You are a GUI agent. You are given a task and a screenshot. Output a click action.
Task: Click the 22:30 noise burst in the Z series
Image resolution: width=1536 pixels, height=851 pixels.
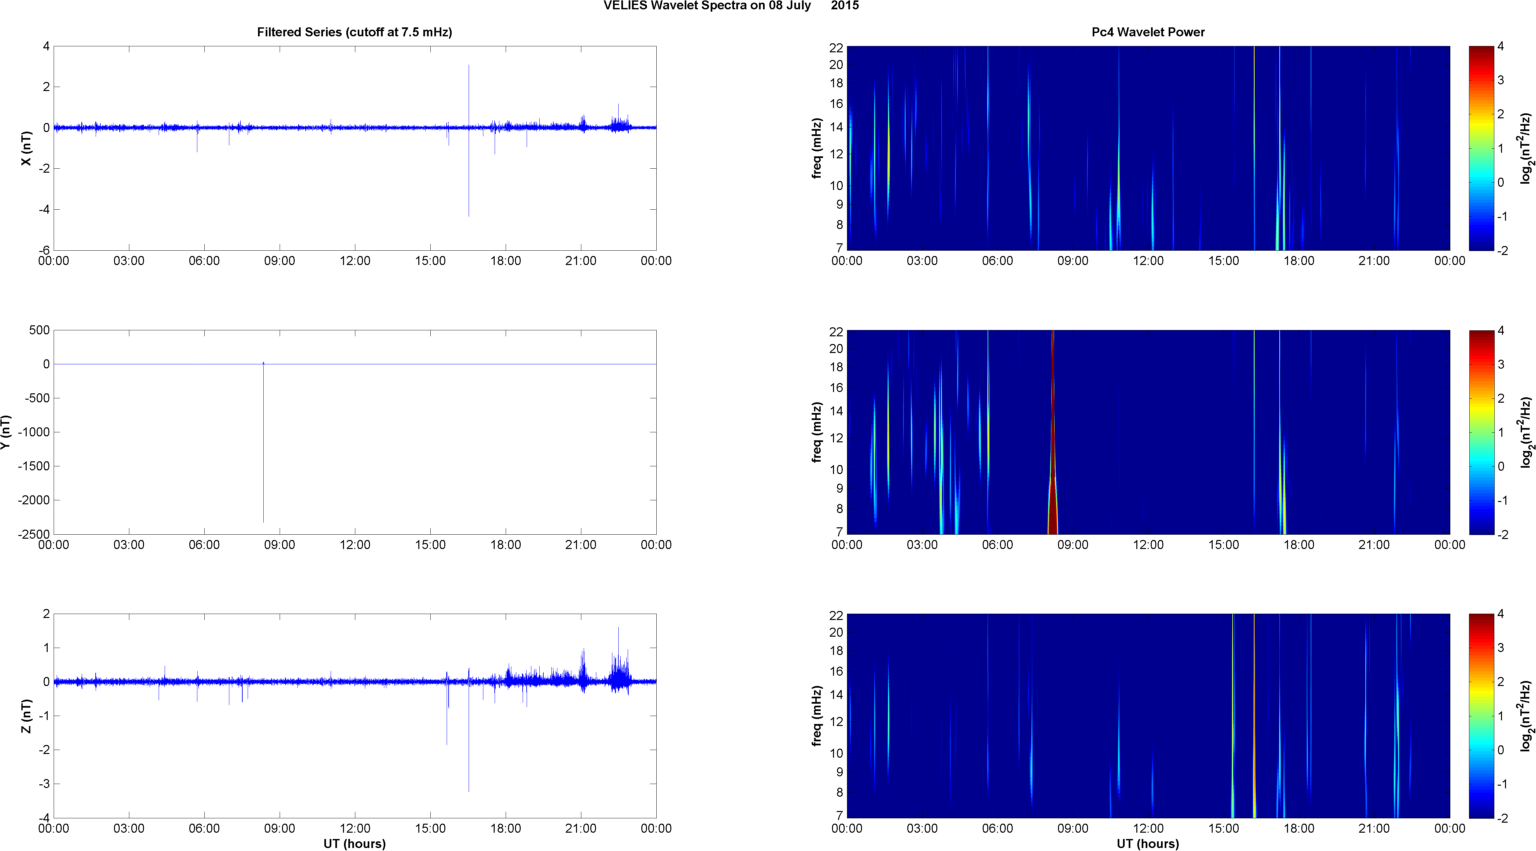[620, 675]
